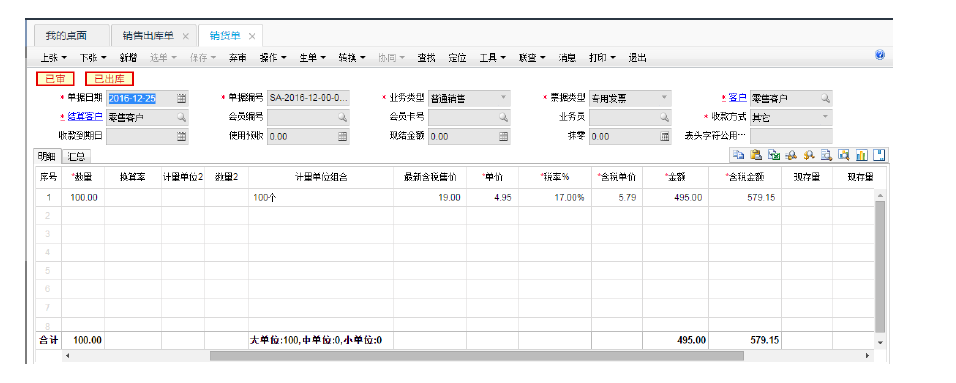Switch to the 销售出库单 tab

click(153, 36)
